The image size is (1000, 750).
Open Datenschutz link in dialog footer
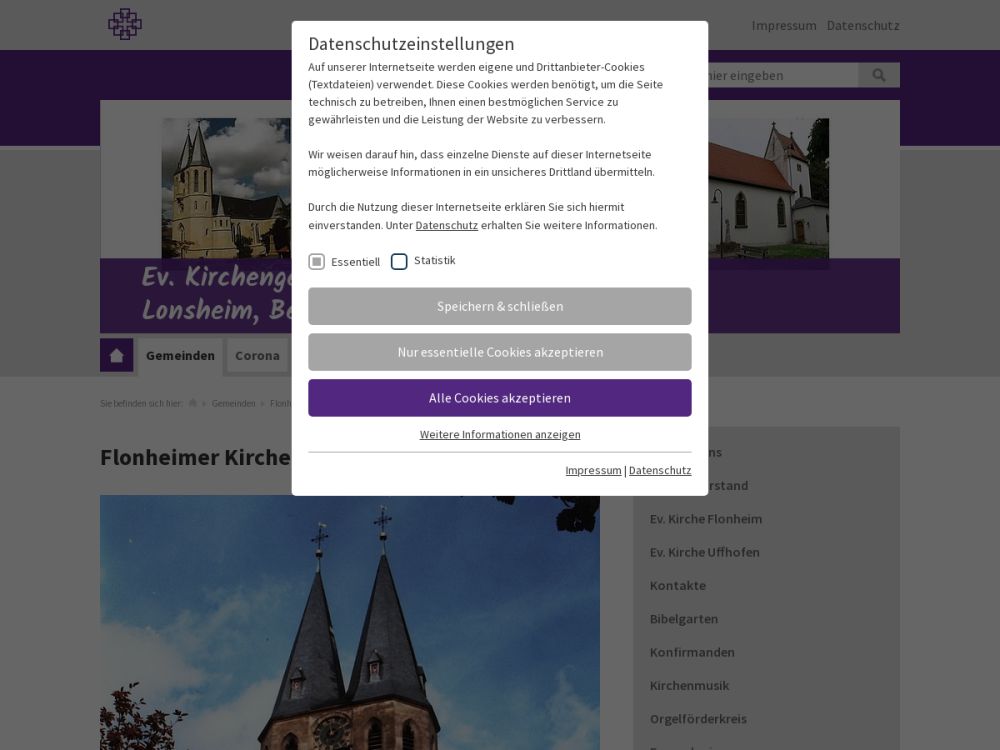click(x=660, y=470)
